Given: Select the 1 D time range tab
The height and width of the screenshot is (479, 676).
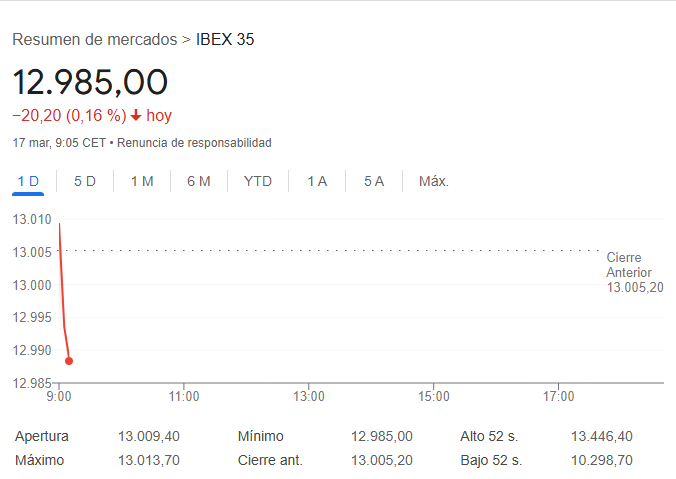Looking at the screenshot, I should 28,181.
